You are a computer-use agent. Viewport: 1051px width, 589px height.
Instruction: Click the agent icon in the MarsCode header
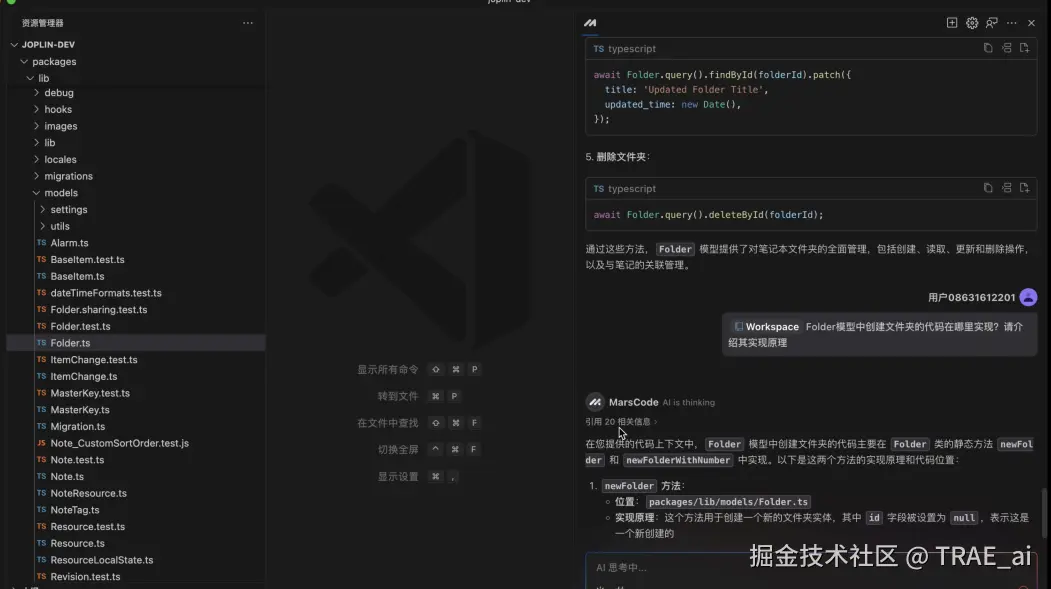pyautogui.click(x=992, y=22)
